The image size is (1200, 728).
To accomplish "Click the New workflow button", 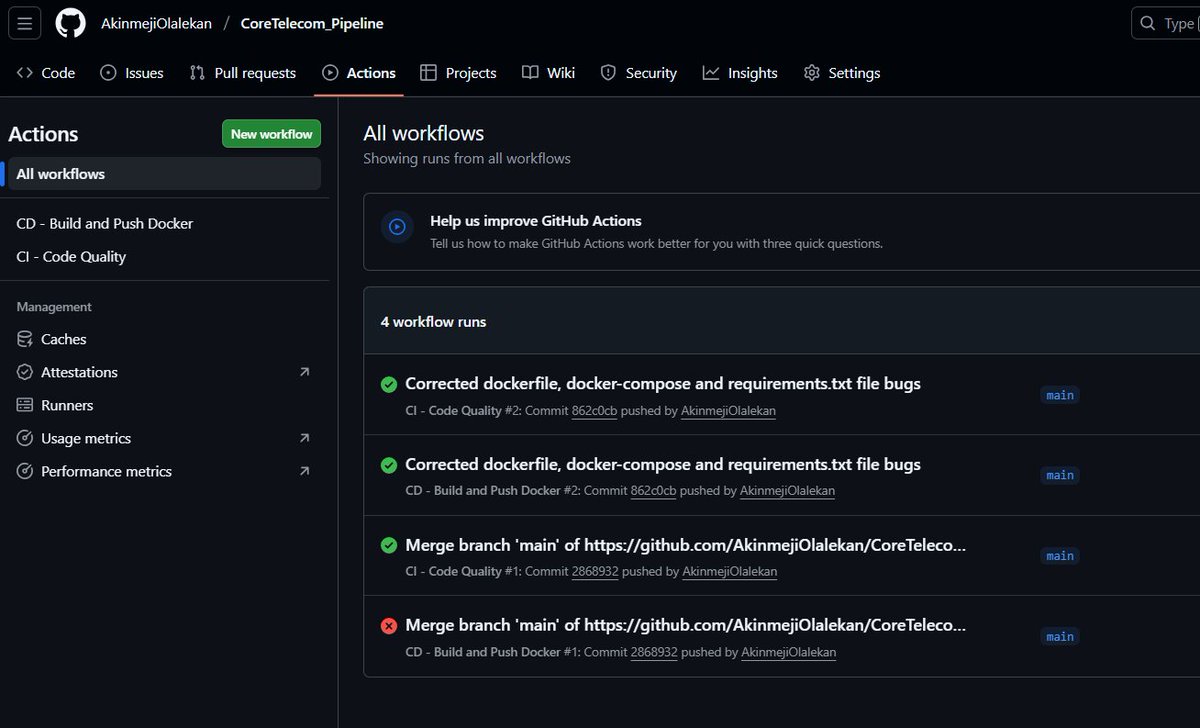I will pos(271,134).
